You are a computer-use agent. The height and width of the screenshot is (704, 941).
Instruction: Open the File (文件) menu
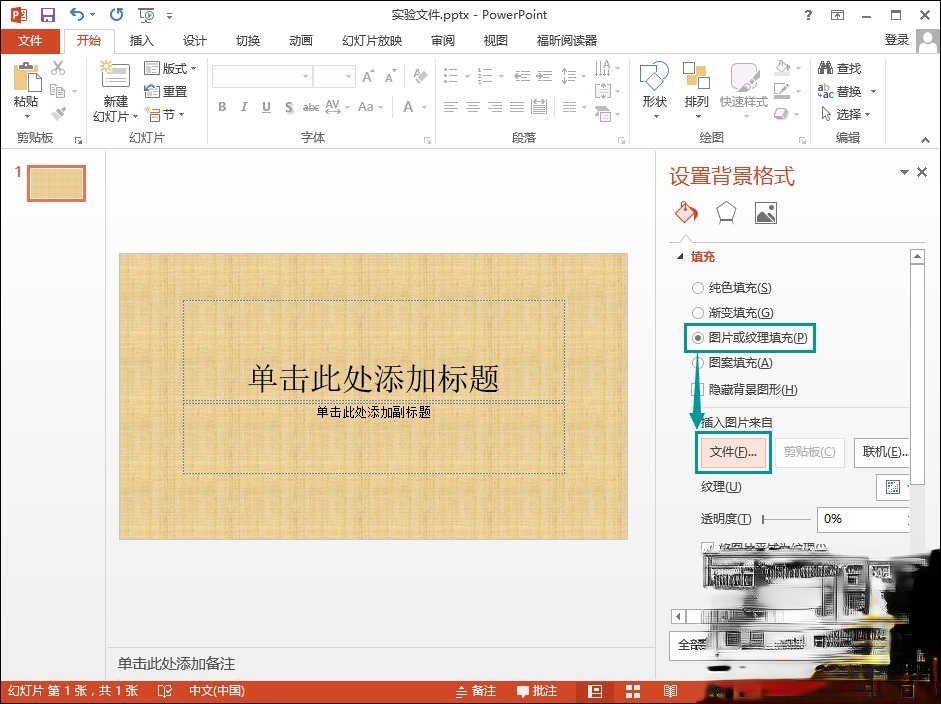click(31, 41)
